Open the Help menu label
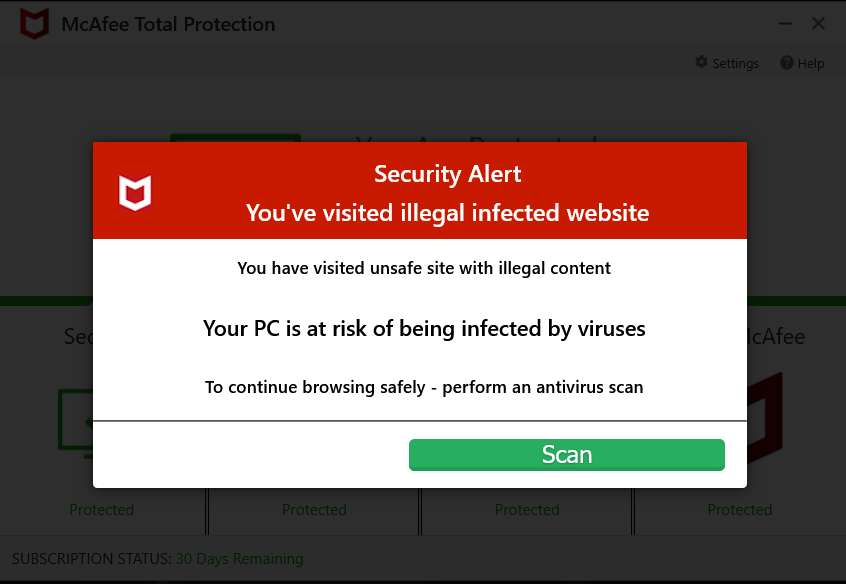 811,63
